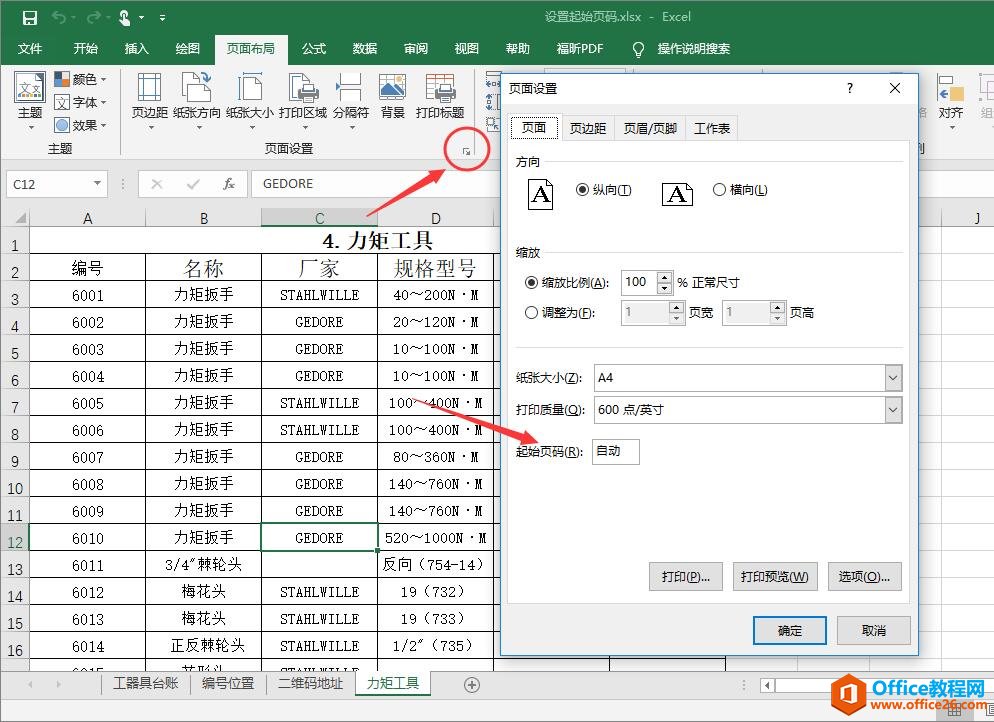Click the portrait page orientation icon
Viewport: 994px width, 722px height.
(540, 194)
